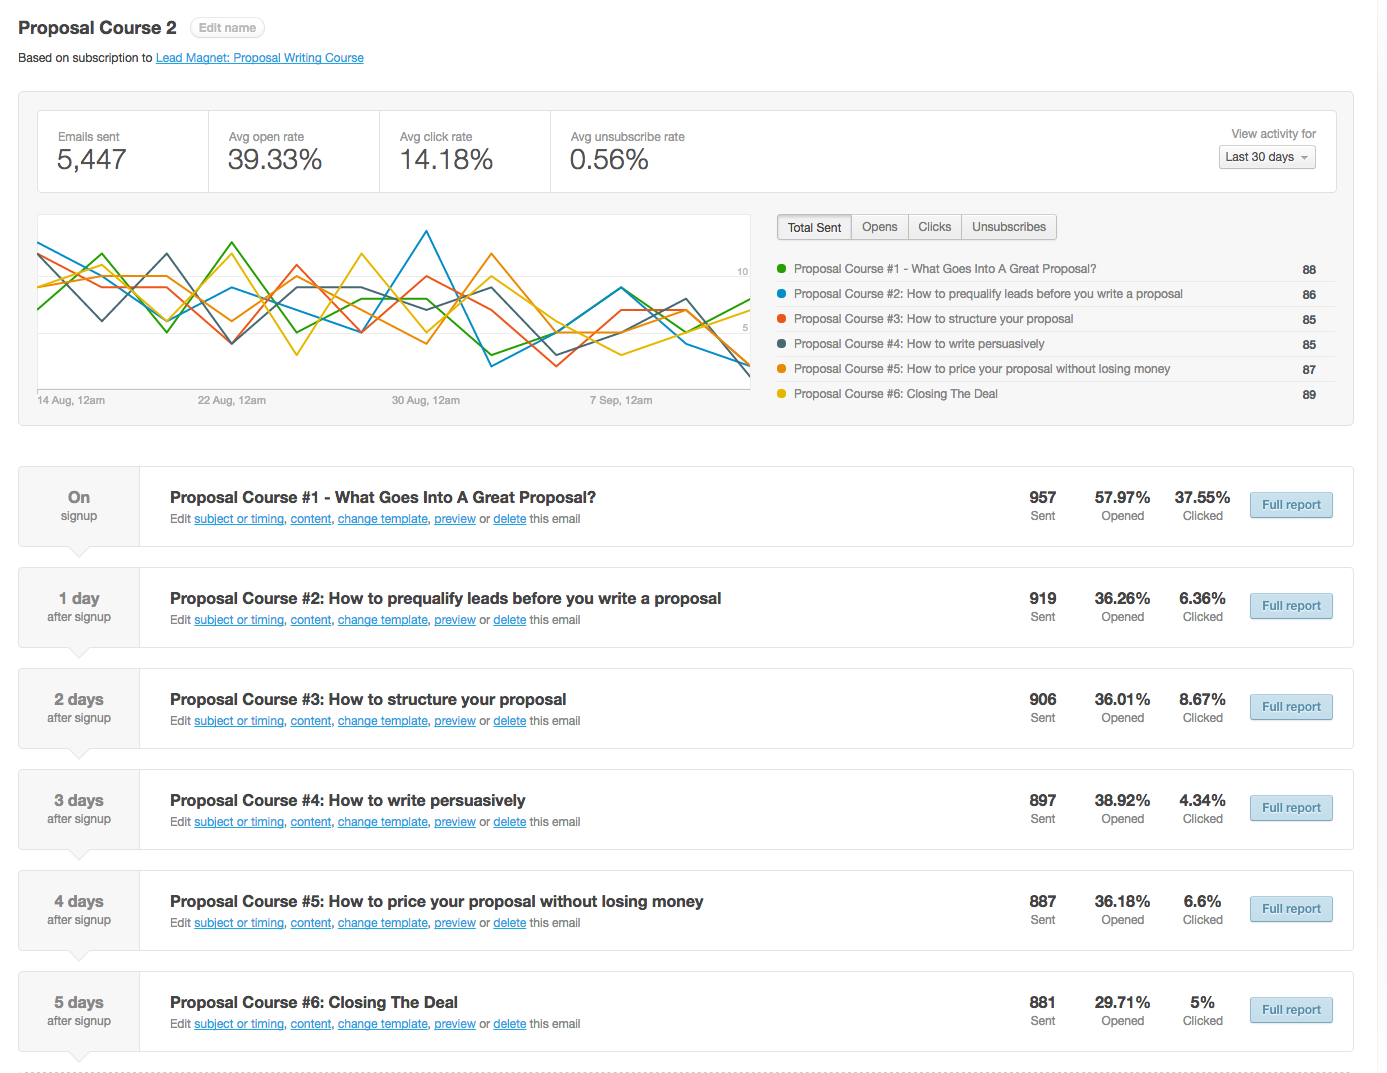Edit subject or timing of Course #2 email
Screen dimensions: 1387x1073
pos(239,620)
